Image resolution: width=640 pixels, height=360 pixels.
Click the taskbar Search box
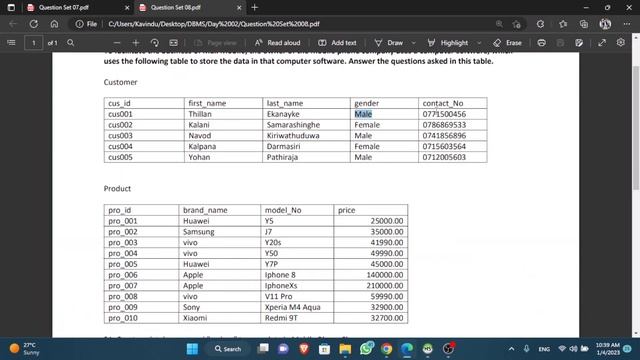point(228,349)
